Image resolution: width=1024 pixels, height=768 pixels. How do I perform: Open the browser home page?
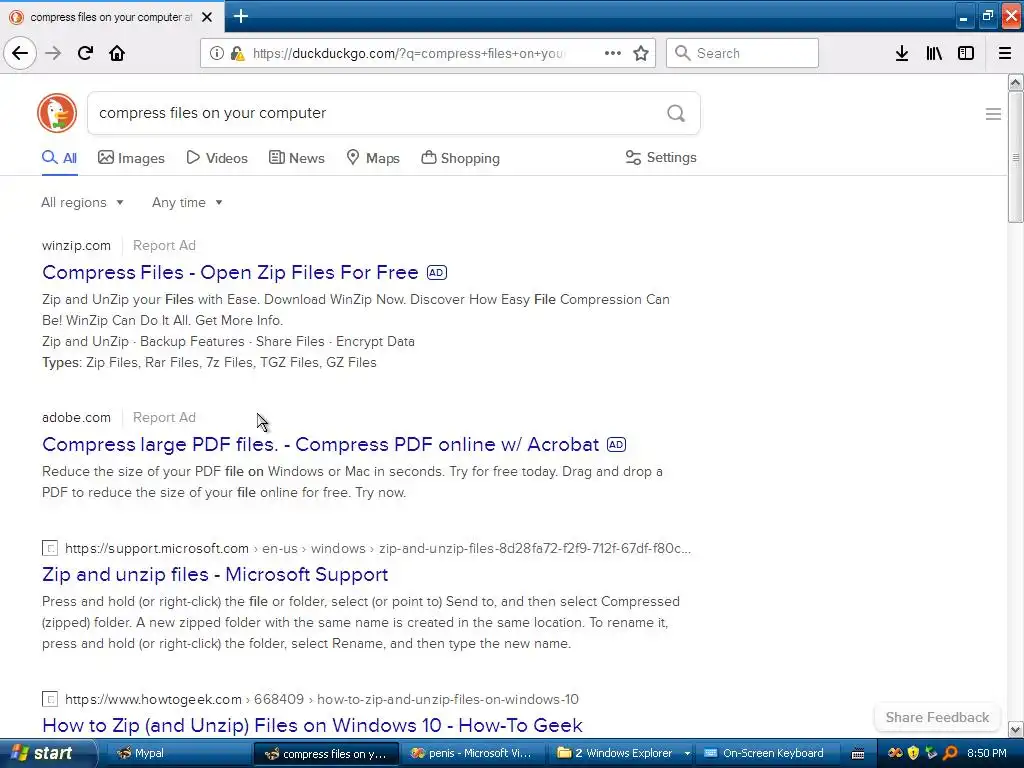coord(117,53)
